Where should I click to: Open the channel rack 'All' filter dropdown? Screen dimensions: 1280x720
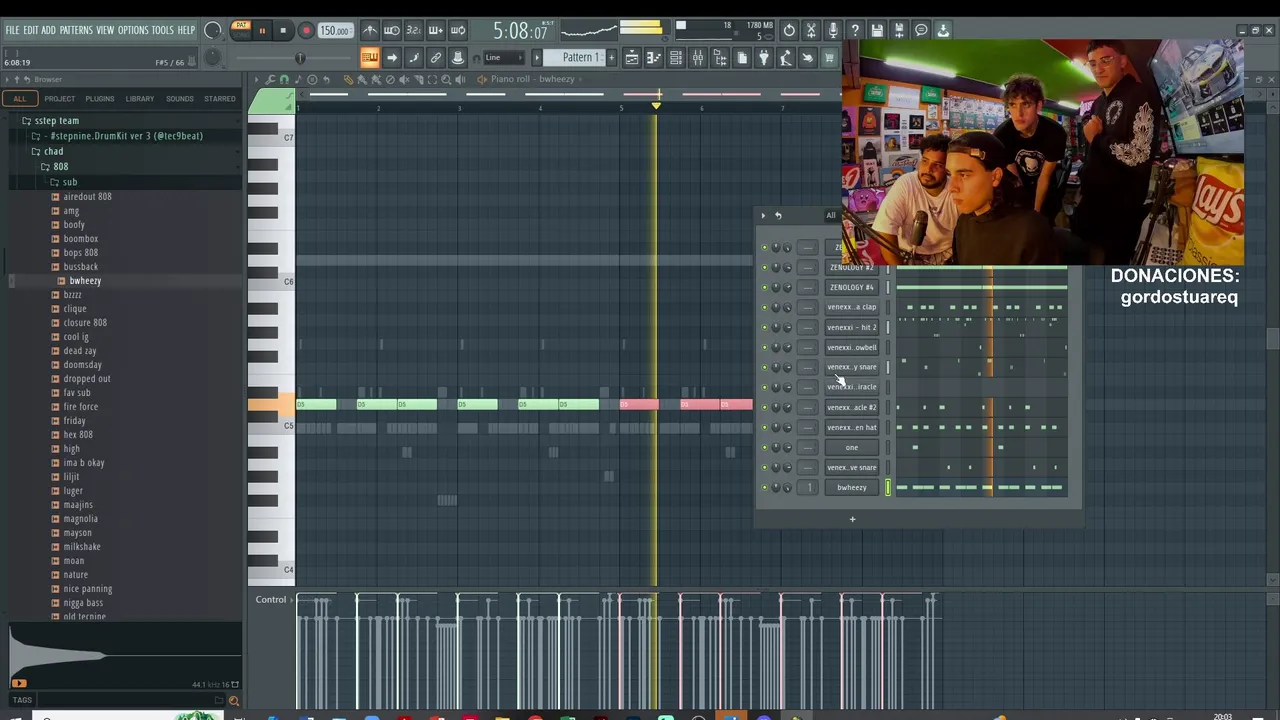pos(830,215)
